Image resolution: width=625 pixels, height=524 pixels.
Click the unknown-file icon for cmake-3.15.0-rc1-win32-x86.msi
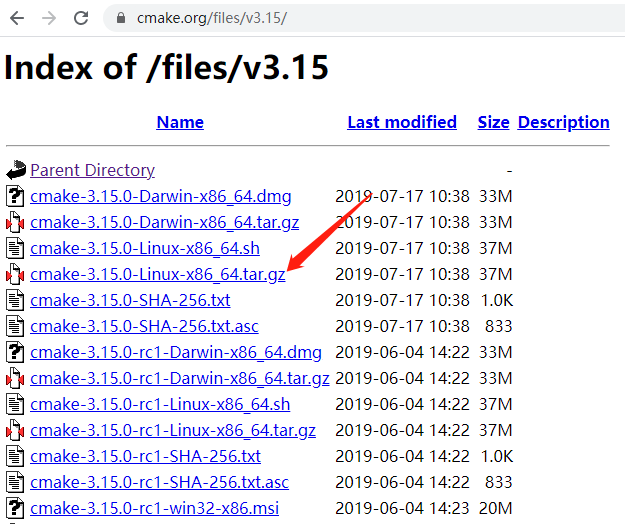coord(15,508)
